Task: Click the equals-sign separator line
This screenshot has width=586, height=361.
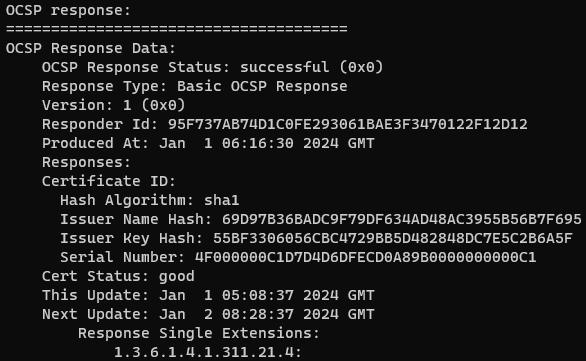Action: tap(176, 29)
